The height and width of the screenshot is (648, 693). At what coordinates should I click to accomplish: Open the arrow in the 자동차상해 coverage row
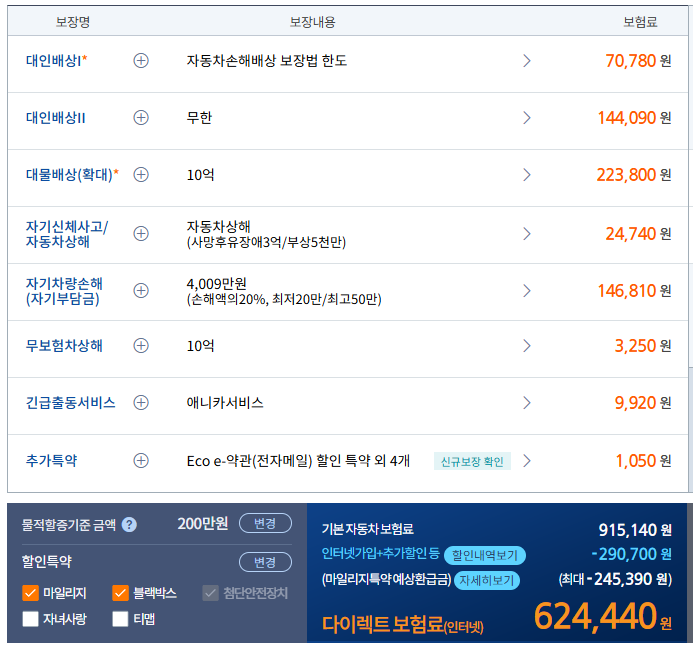[526, 233]
